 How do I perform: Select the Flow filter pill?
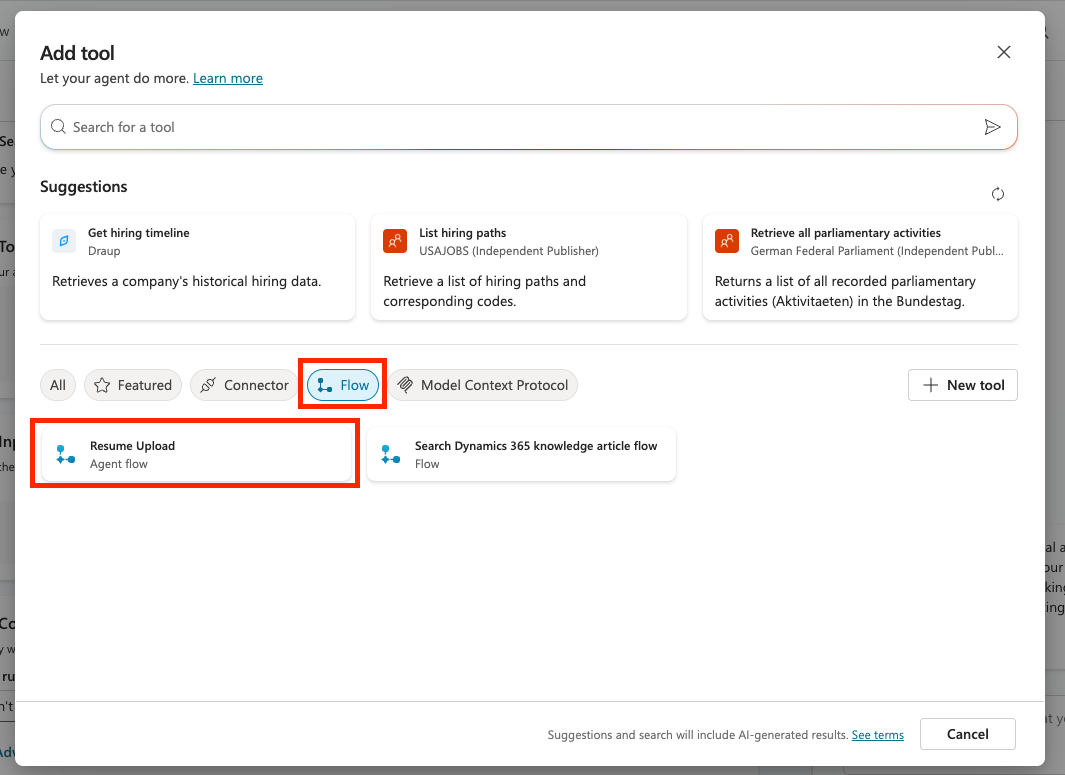(343, 385)
